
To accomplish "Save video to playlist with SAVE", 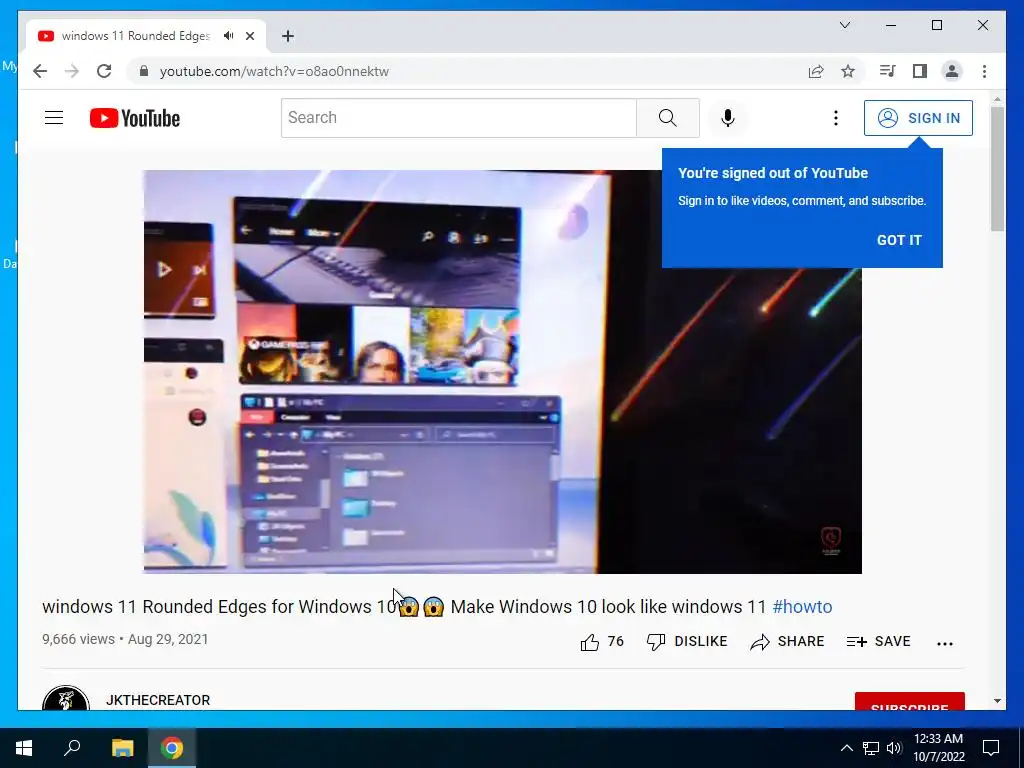I will [878, 642].
